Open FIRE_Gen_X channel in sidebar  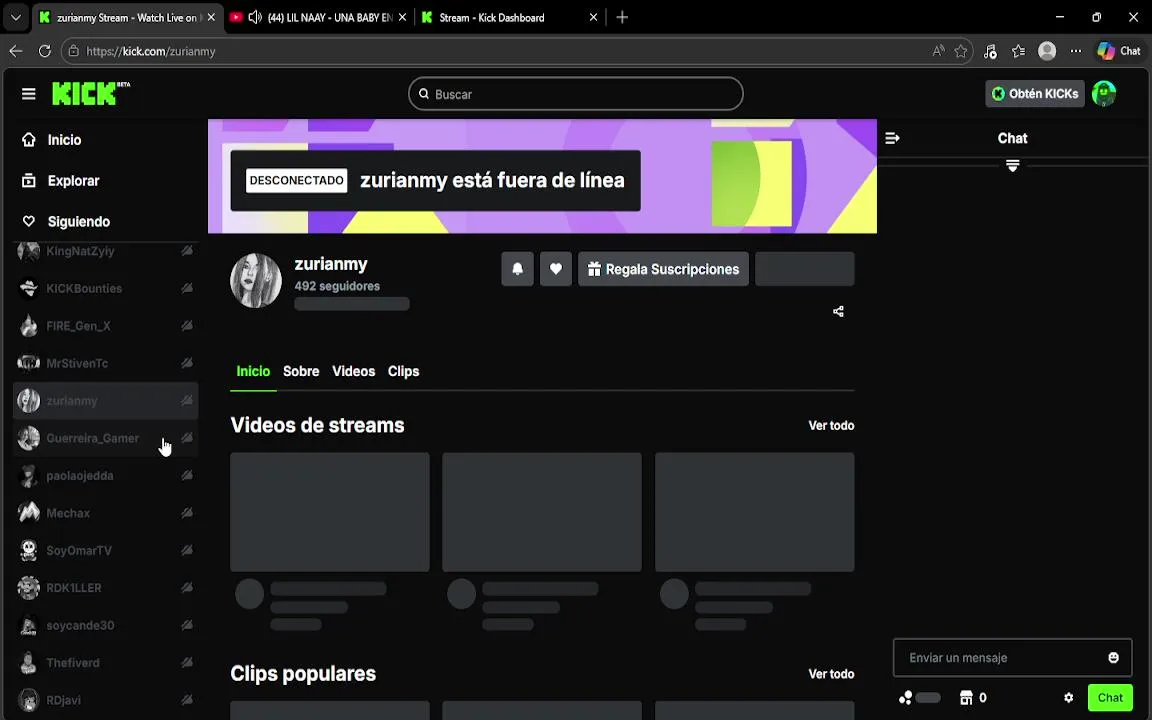coord(105,326)
